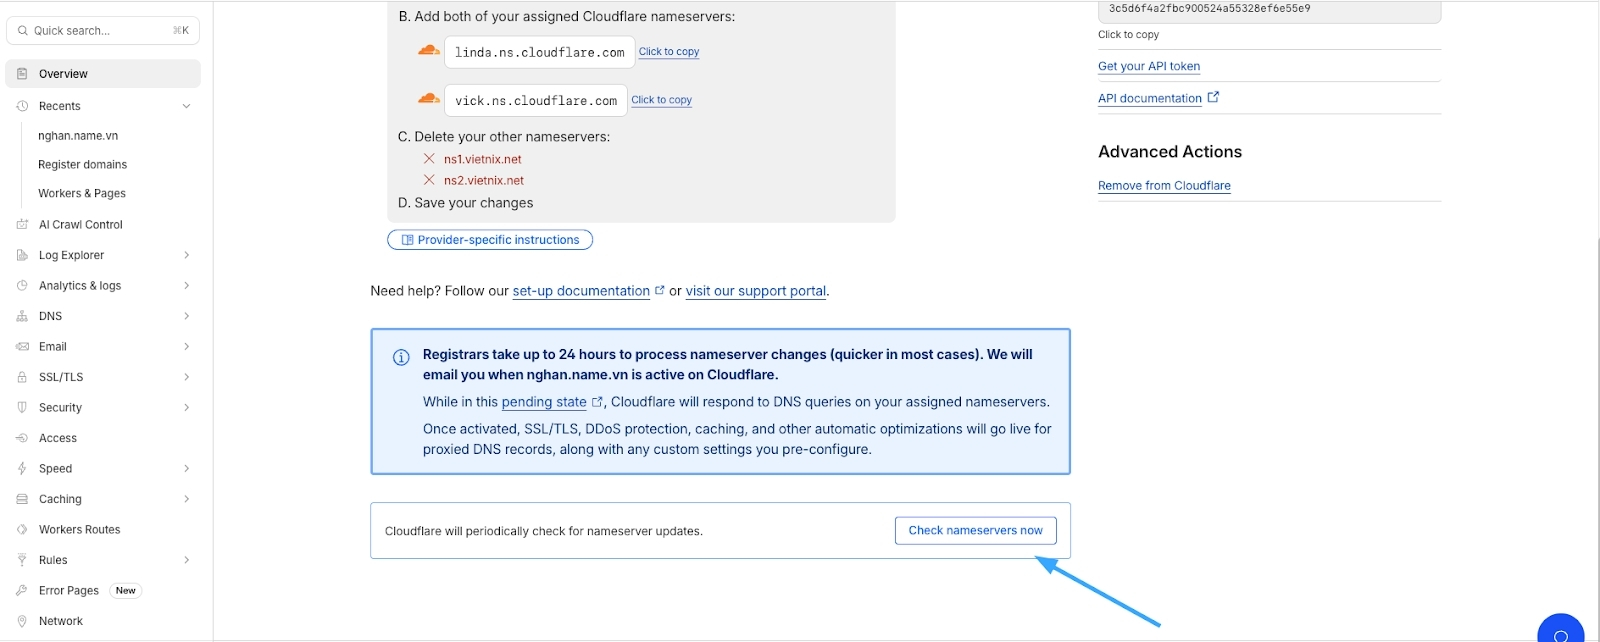Select the Access label in the sidebar
The height and width of the screenshot is (642, 1600).
pyautogui.click(x=58, y=438)
